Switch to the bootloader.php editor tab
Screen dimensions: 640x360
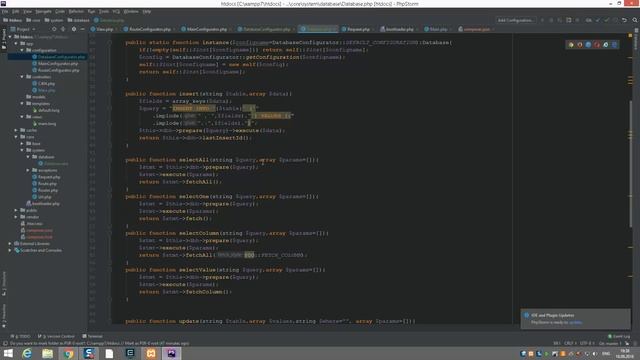tap(399, 29)
